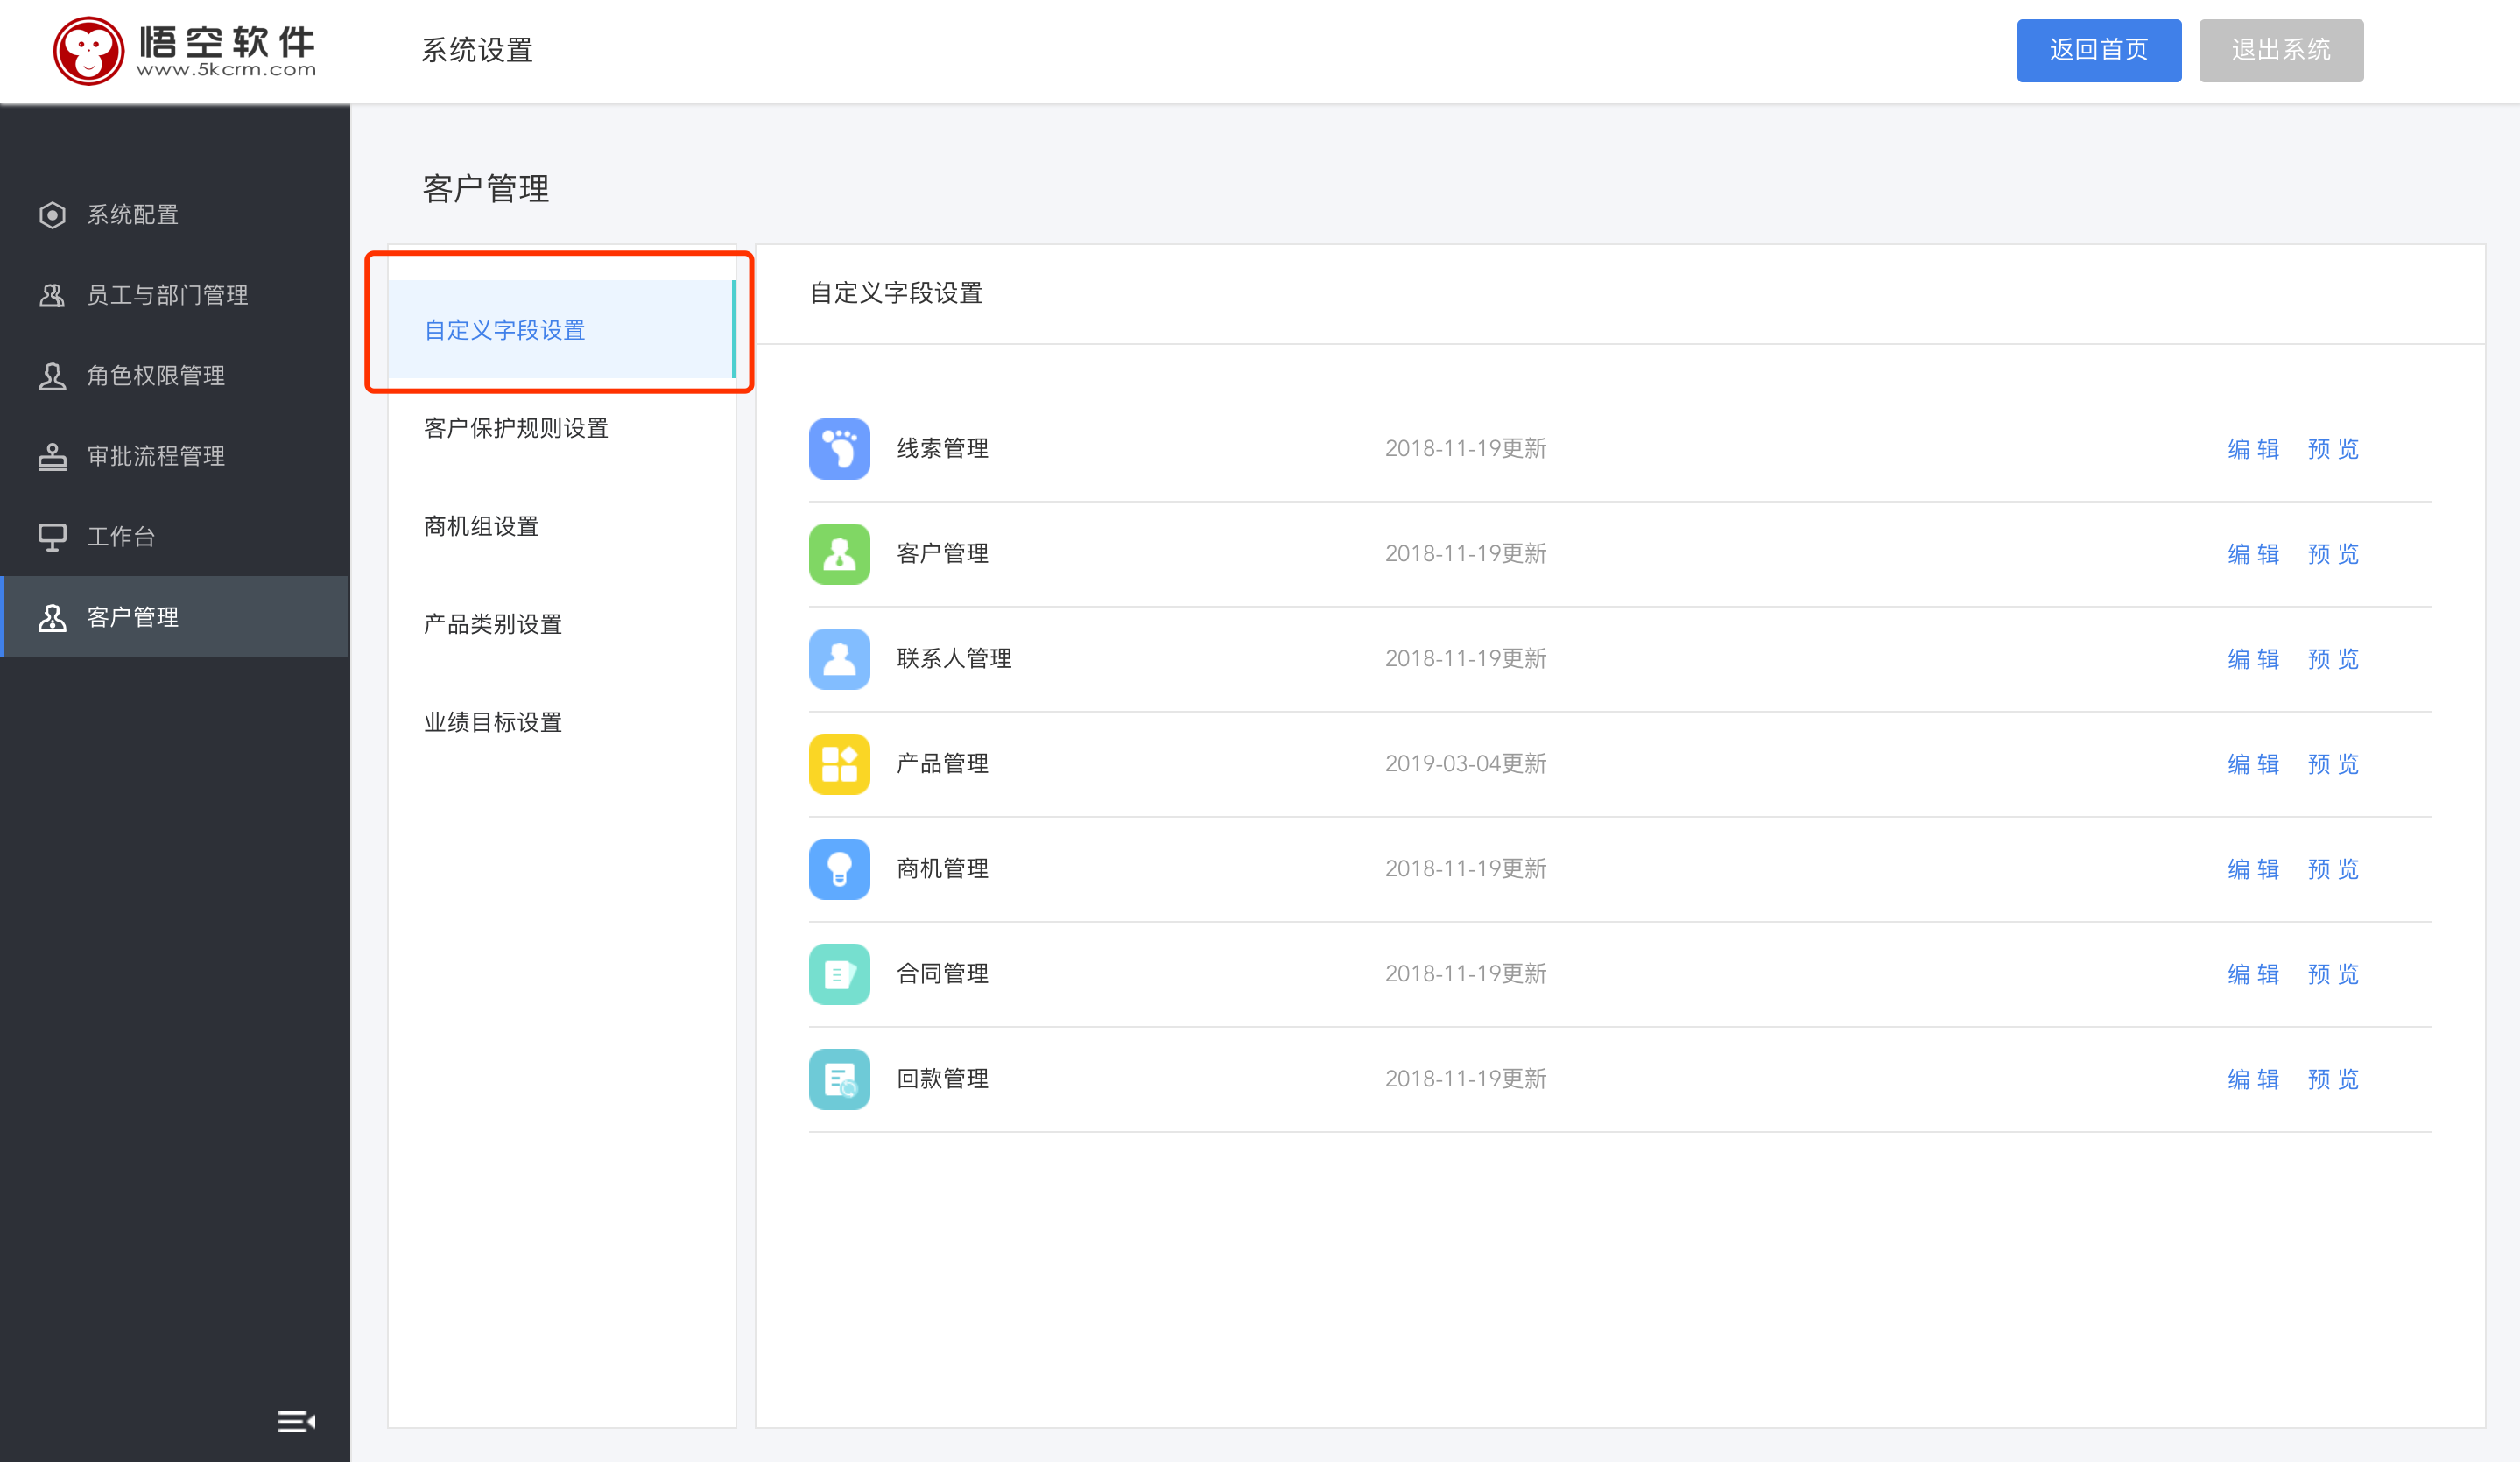2520x1462 pixels.
Task: Click 编辑 for green 客户管理 row
Action: (x=2254, y=554)
